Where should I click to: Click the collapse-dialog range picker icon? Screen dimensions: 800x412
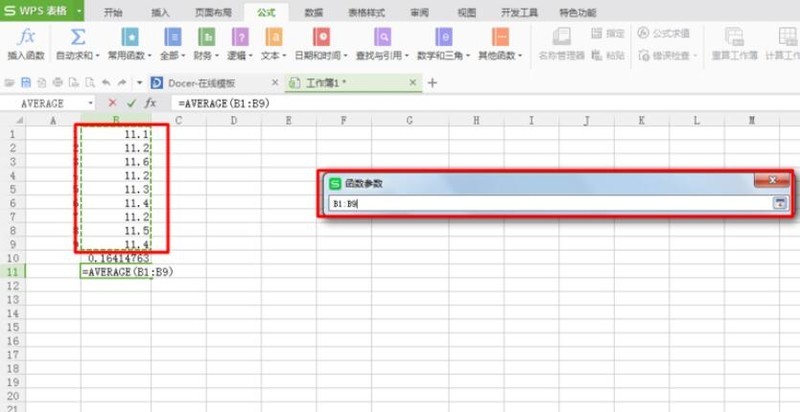pos(780,203)
